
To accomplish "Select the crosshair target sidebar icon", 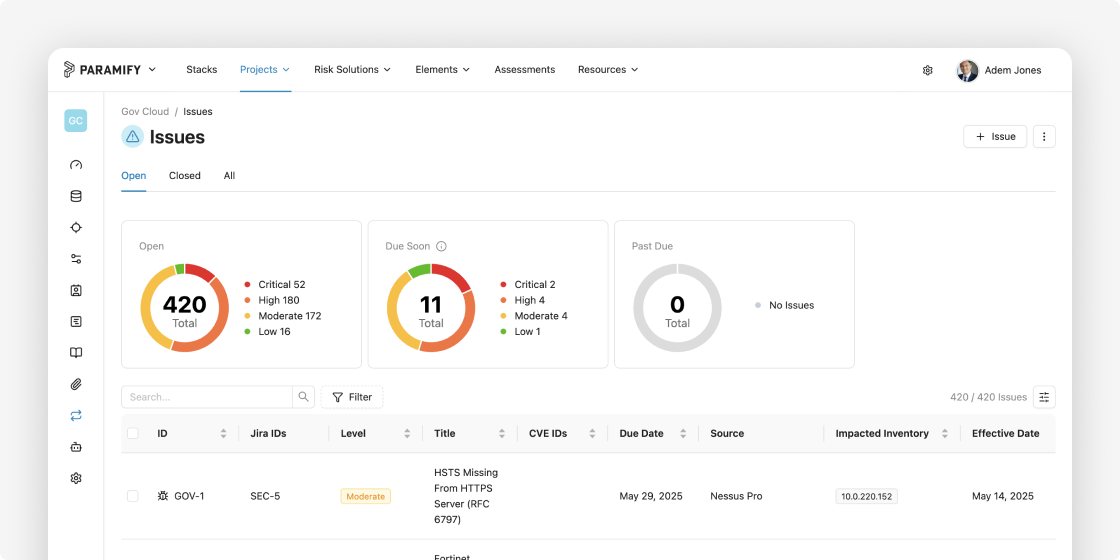I will point(76,228).
